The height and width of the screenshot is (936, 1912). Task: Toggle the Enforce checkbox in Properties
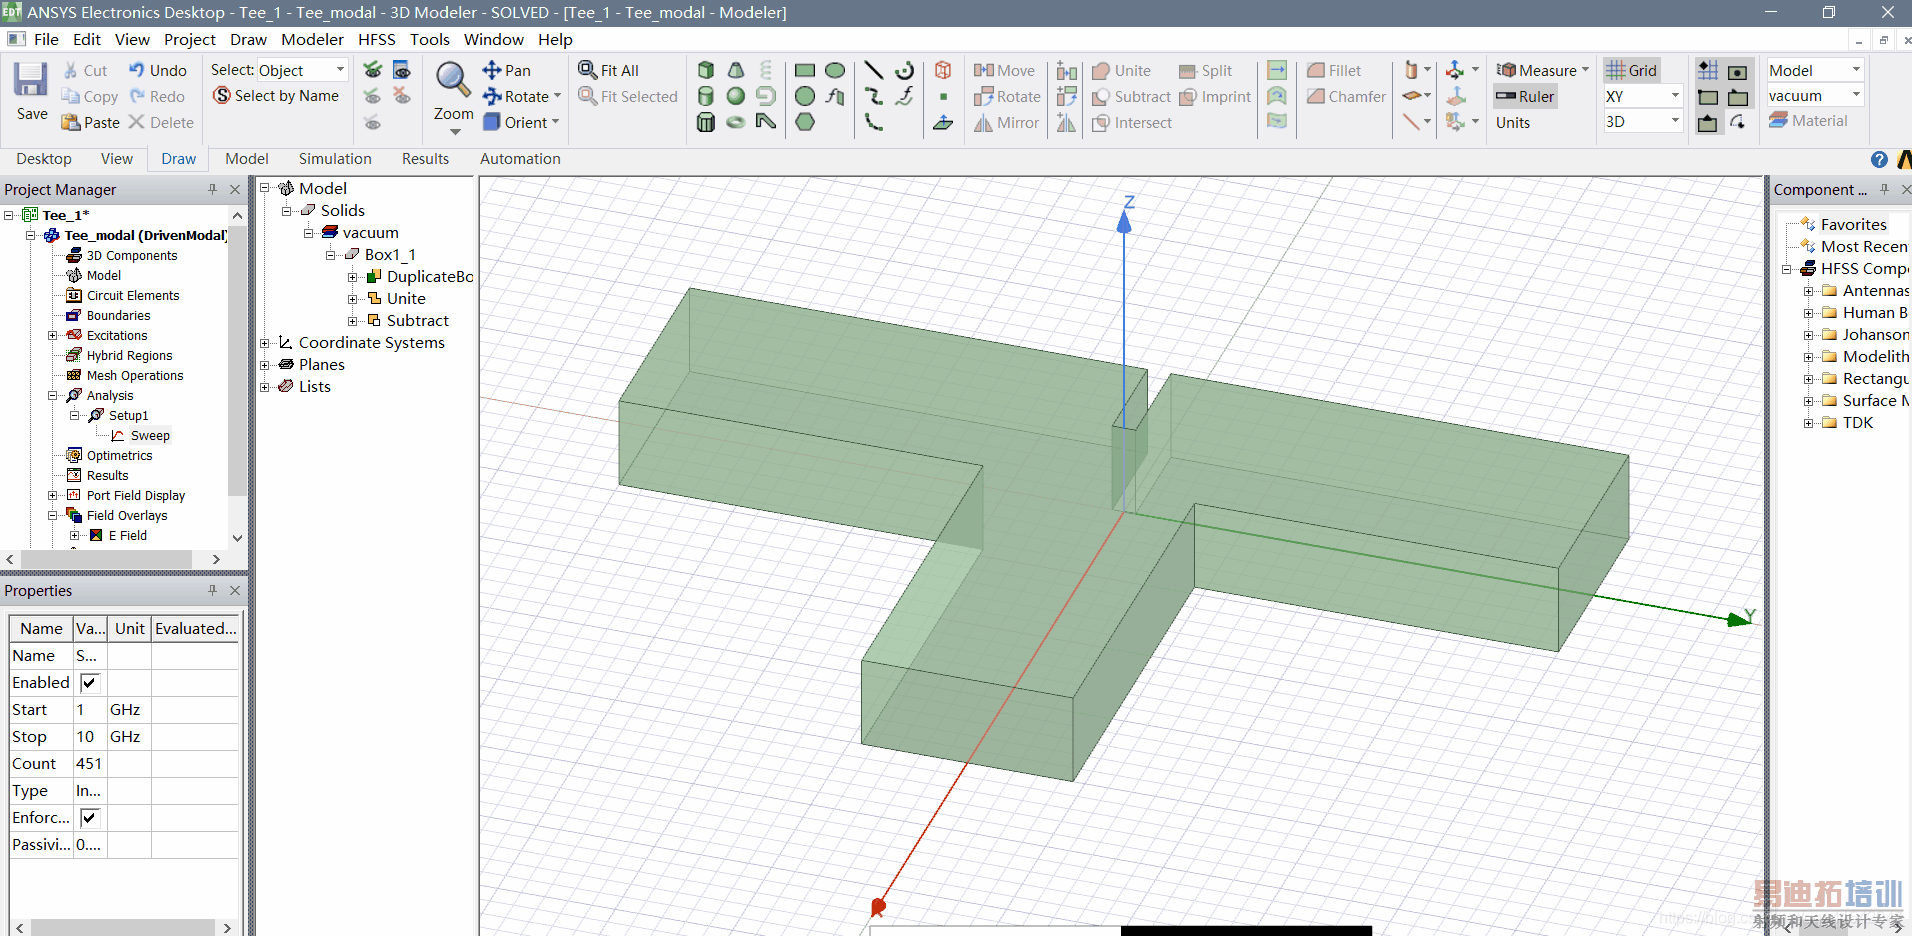click(x=89, y=817)
